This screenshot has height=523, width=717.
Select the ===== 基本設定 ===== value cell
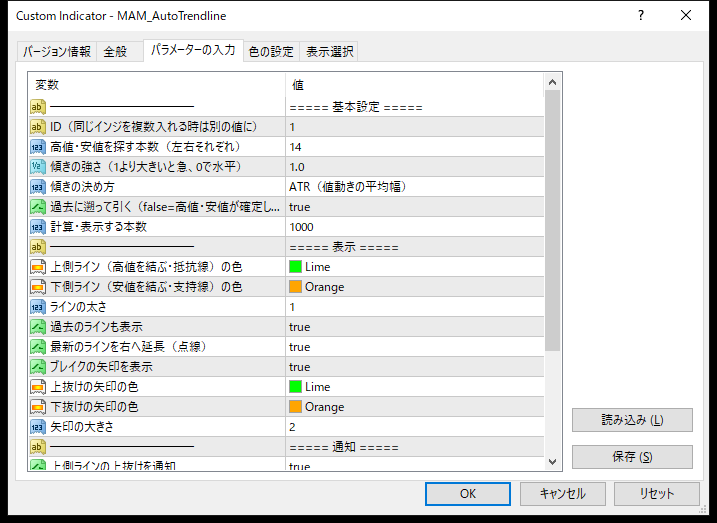pyautogui.click(x=415, y=107)
